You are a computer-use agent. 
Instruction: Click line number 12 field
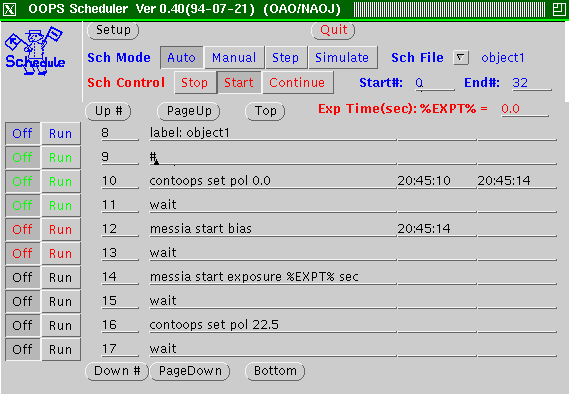pos(120,229)
